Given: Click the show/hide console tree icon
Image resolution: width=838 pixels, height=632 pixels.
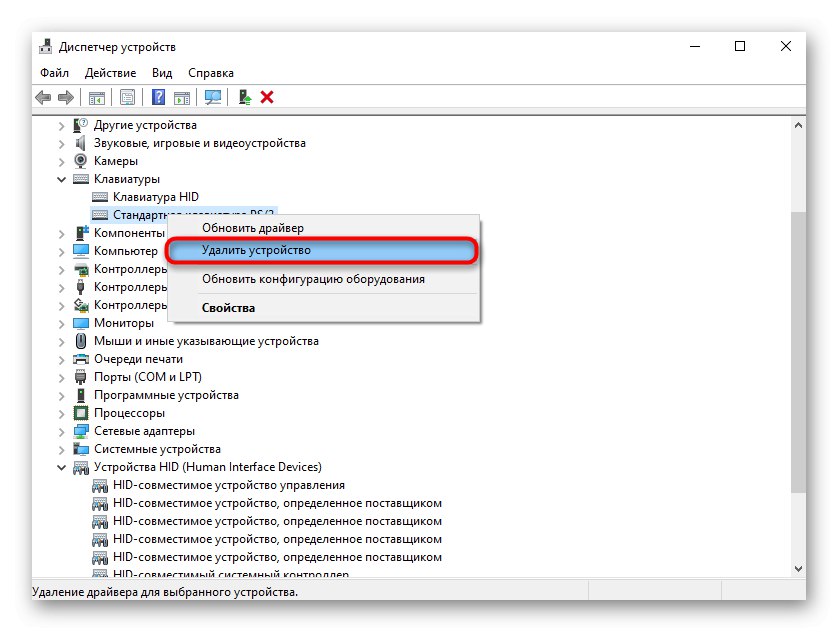Looking at the screenshot, I should (97, 97).
